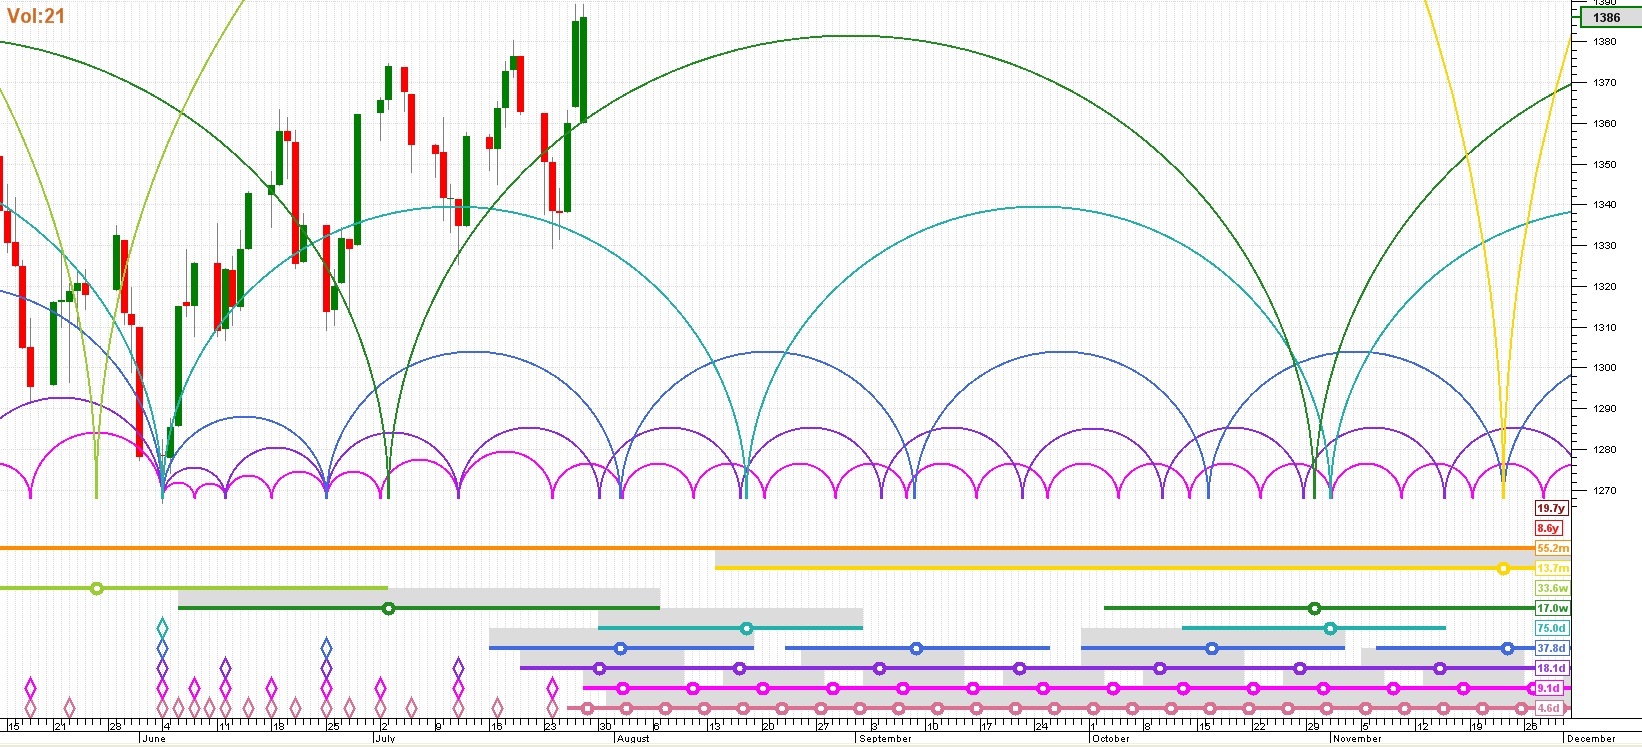1642x747 pixels.
Task: Click the September label on time axis
Action: pyautogui.click(x=885, y=739)
